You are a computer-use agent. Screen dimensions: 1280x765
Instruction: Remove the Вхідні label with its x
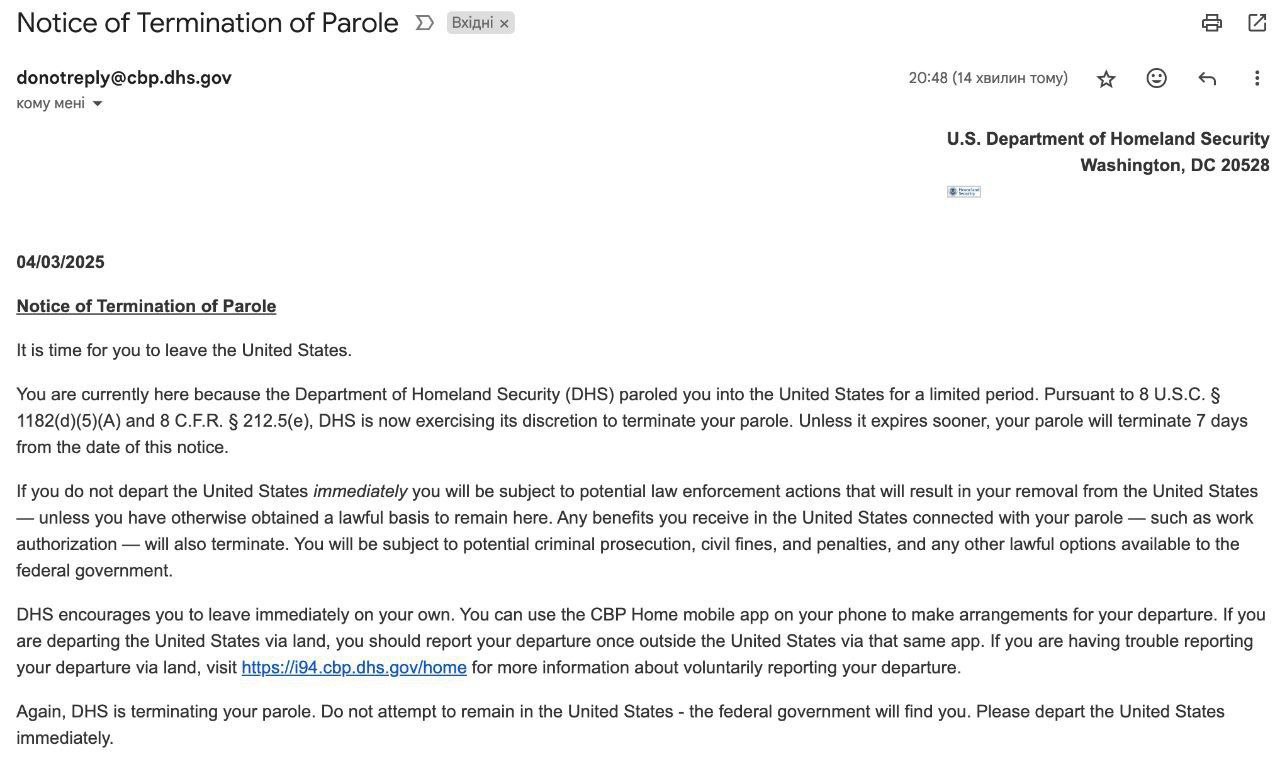point(504,24)
